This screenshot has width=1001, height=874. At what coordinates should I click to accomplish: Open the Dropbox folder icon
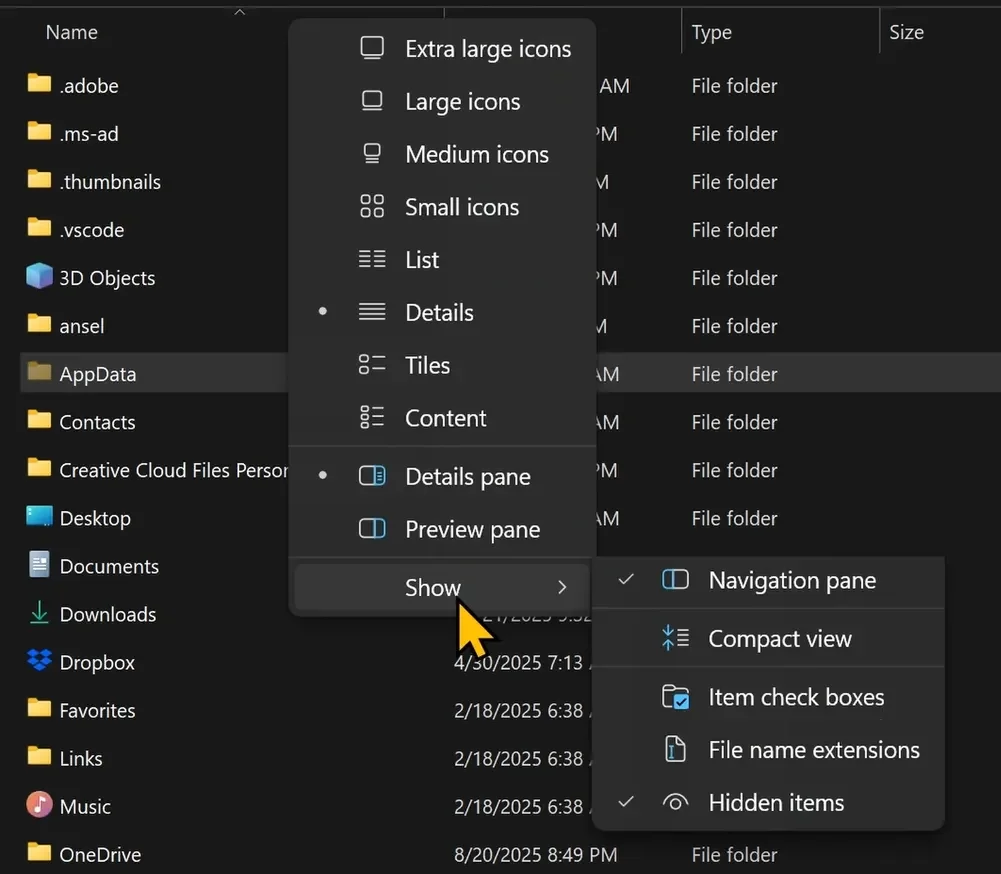[x=39, y=662]
